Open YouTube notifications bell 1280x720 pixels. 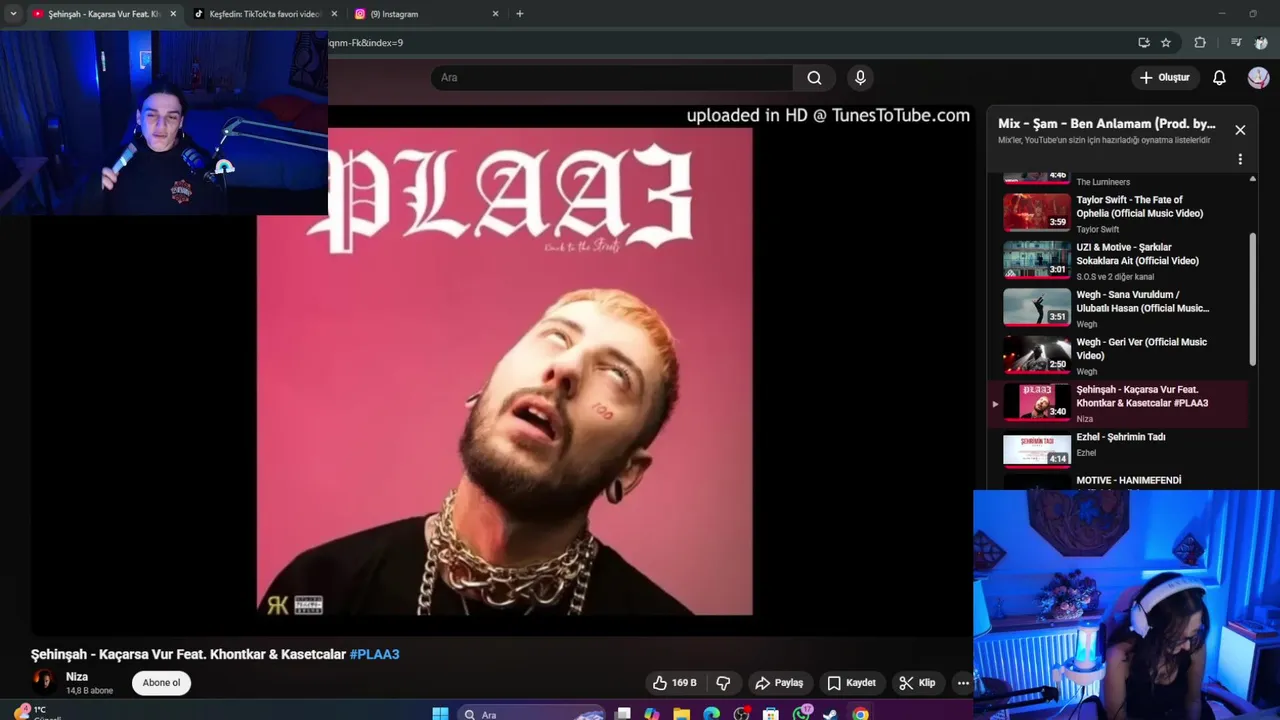point(1219,78)
